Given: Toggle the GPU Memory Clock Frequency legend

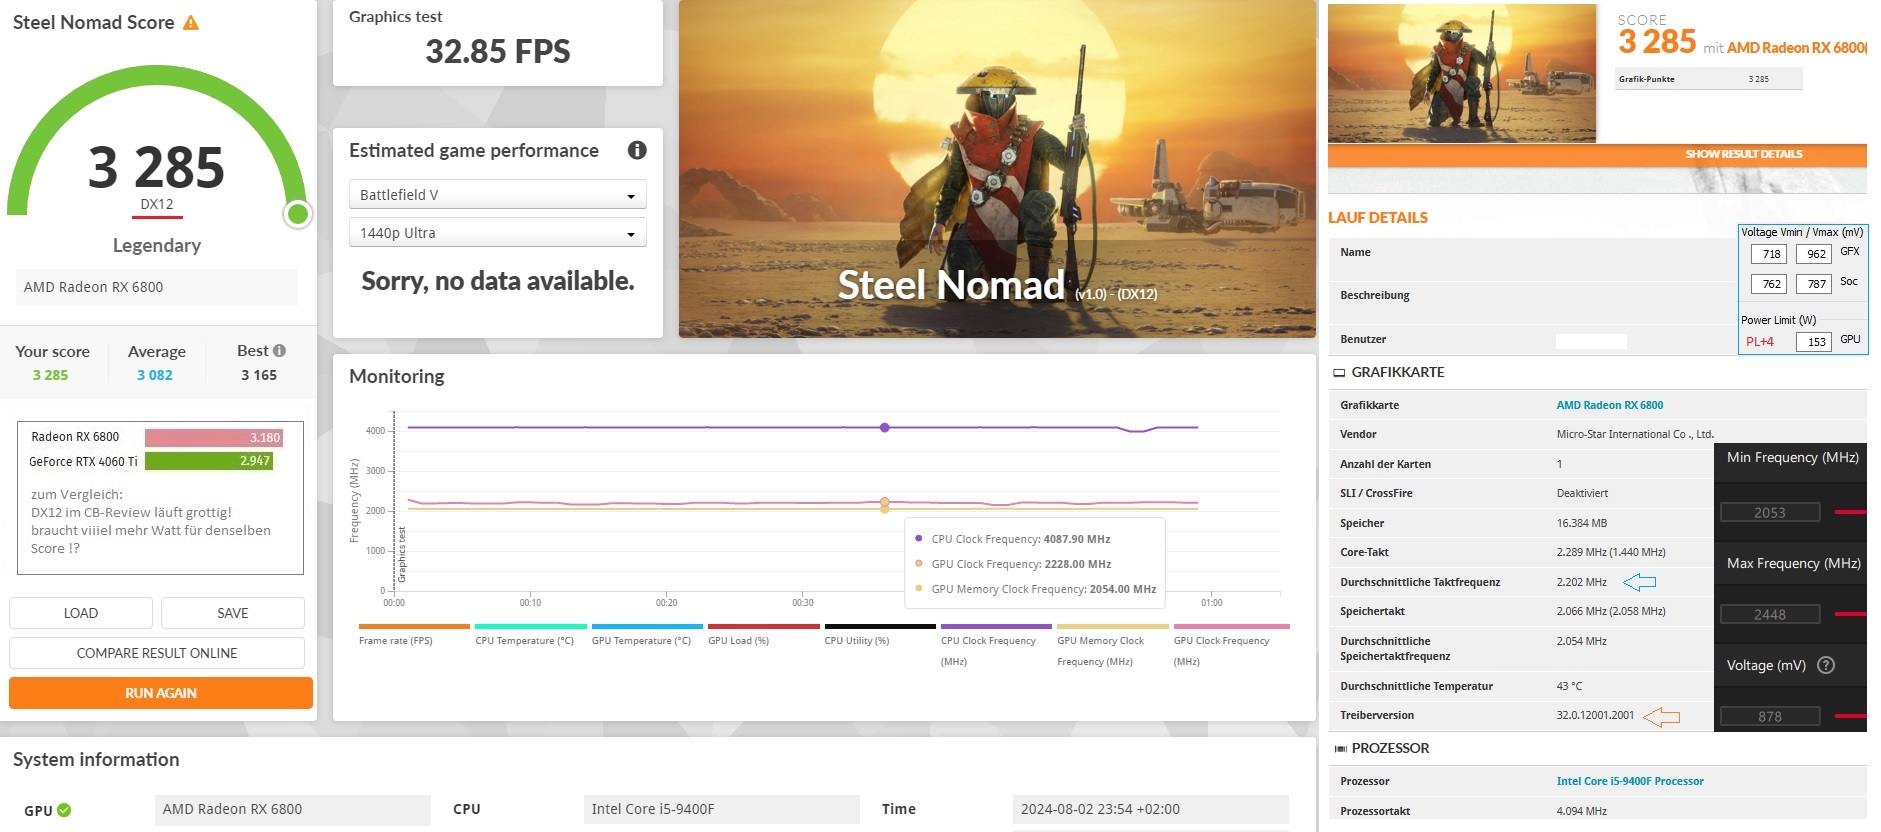Looking at the screenshot, I should (x=1112, y=646).
